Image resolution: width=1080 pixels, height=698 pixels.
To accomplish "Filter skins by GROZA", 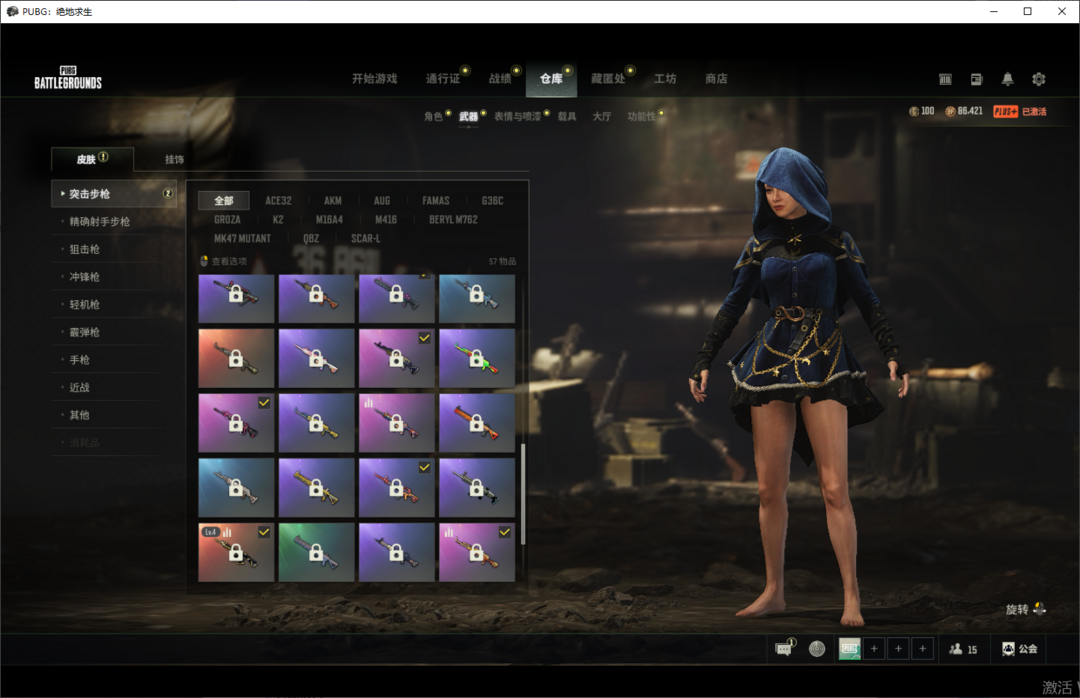I will pyautogui.click(x=227, y=220).
